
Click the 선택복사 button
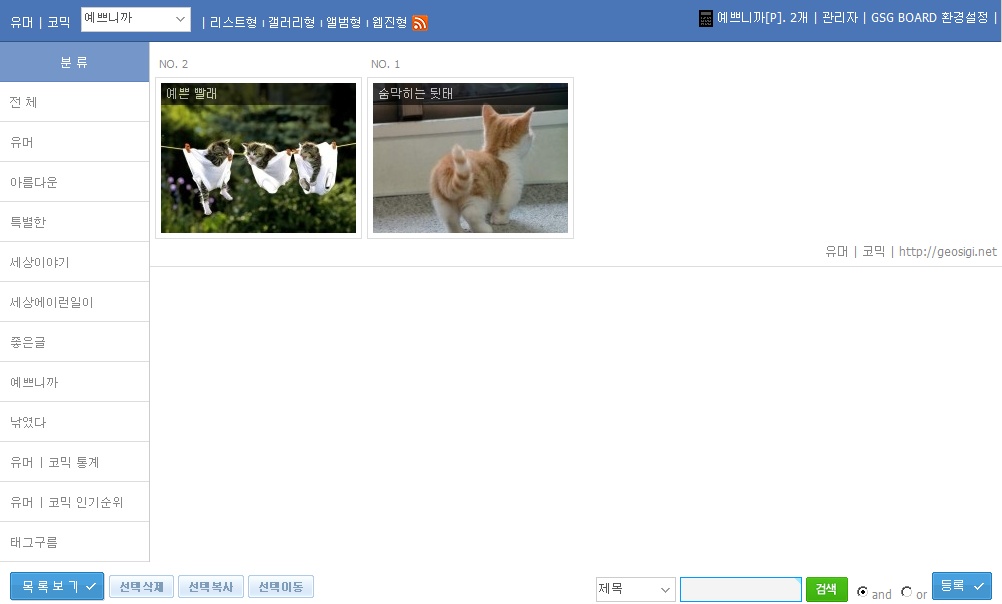211,587
